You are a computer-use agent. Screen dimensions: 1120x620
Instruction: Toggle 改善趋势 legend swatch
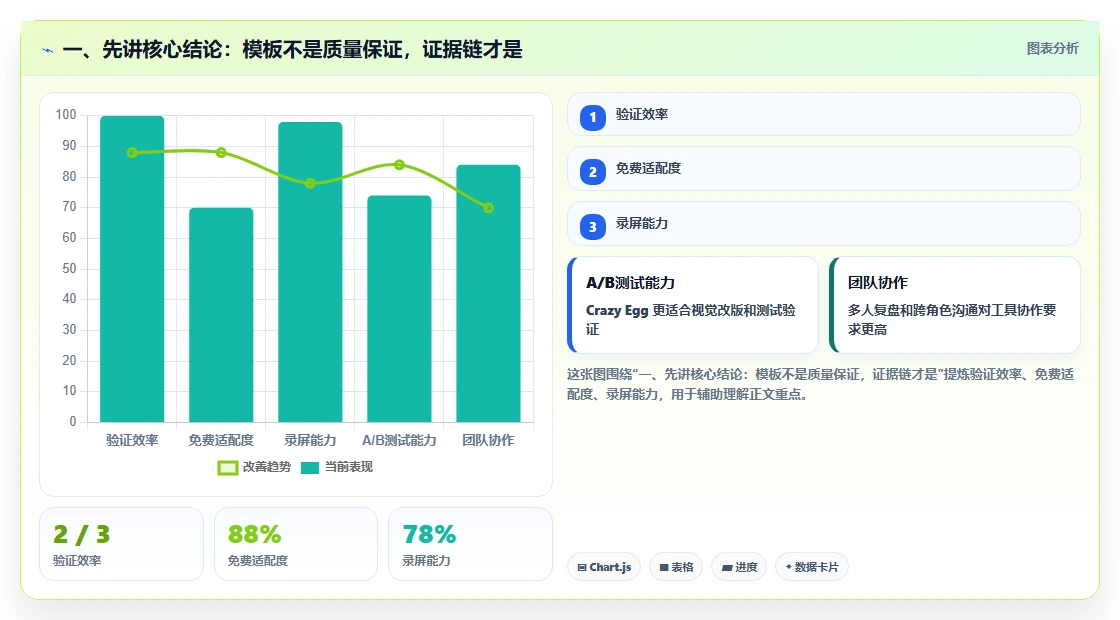(x=227, y=468)
